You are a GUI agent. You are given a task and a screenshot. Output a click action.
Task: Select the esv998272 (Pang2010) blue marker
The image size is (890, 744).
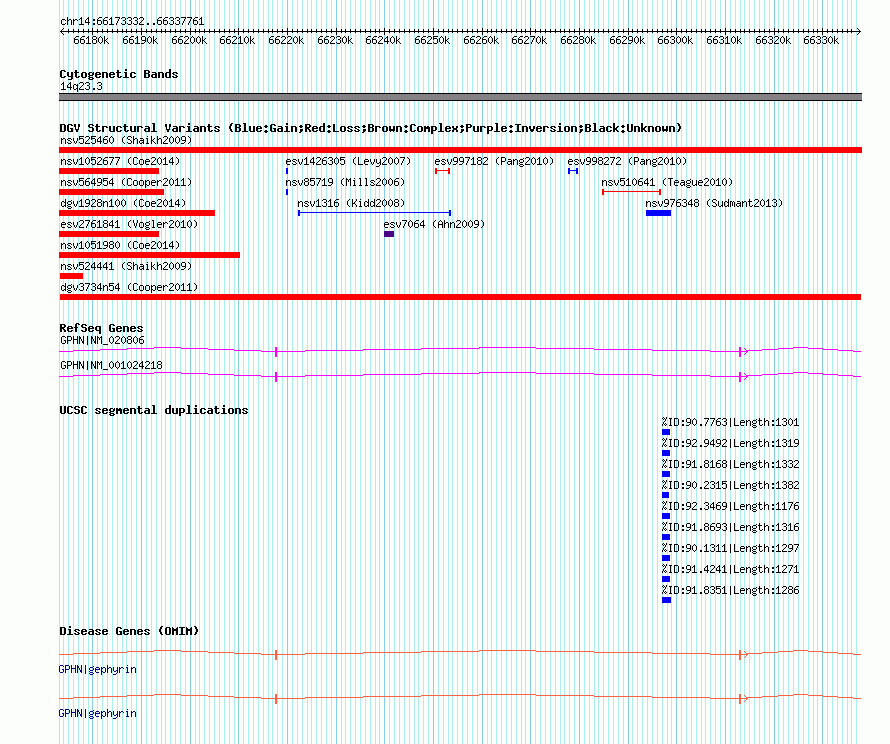(573, 171)
